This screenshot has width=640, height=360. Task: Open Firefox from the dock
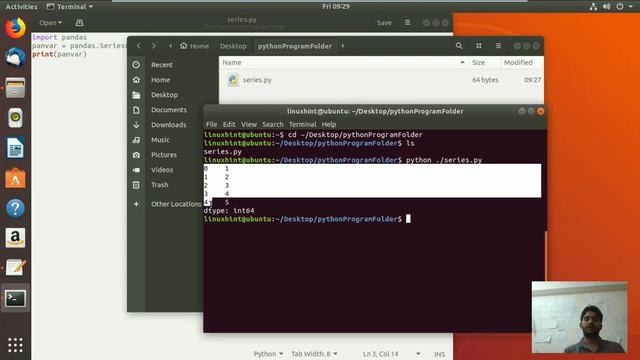[x=15, y=28]
